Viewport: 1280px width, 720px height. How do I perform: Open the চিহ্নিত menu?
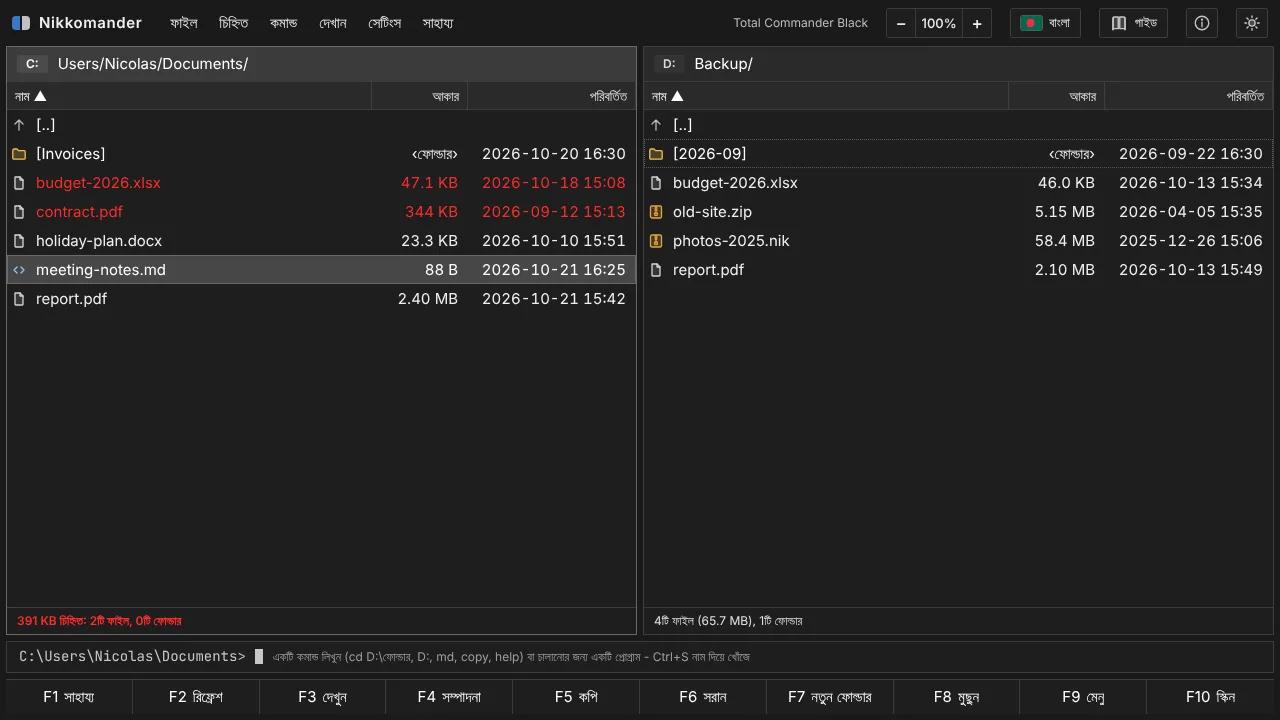tap(233, 23)
